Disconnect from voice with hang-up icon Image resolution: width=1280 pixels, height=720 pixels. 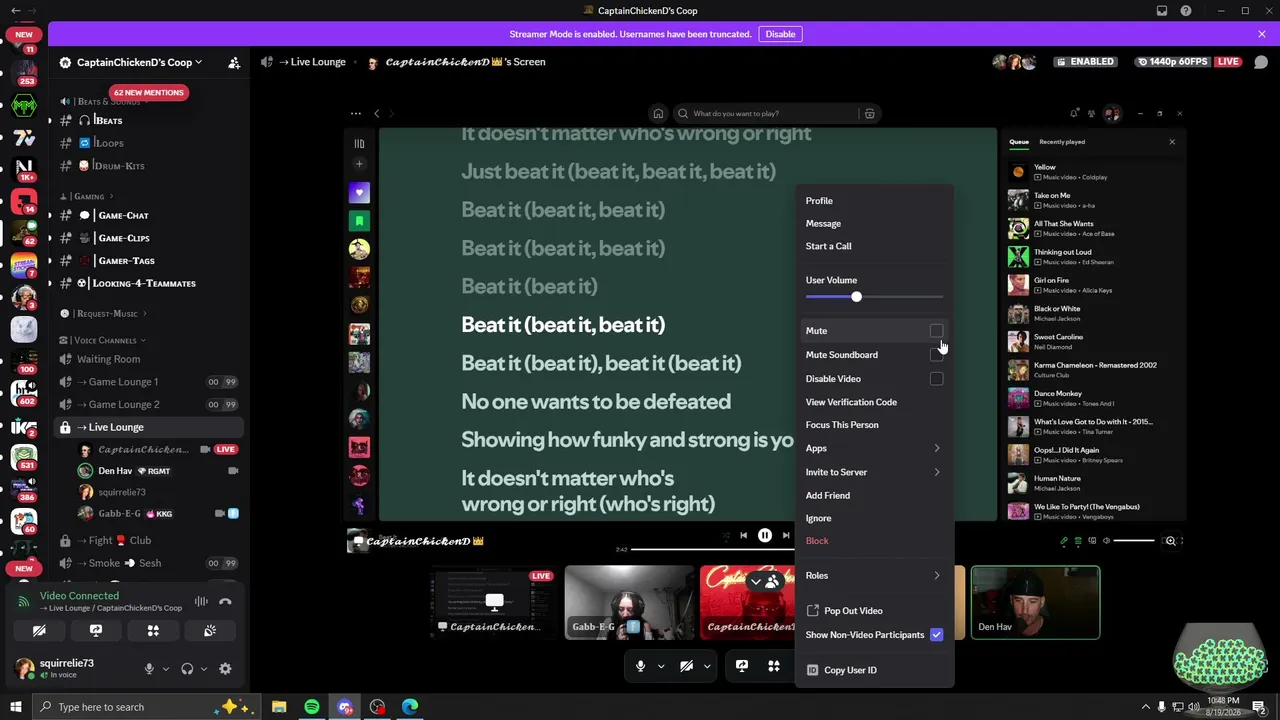[x=225, y=602]
